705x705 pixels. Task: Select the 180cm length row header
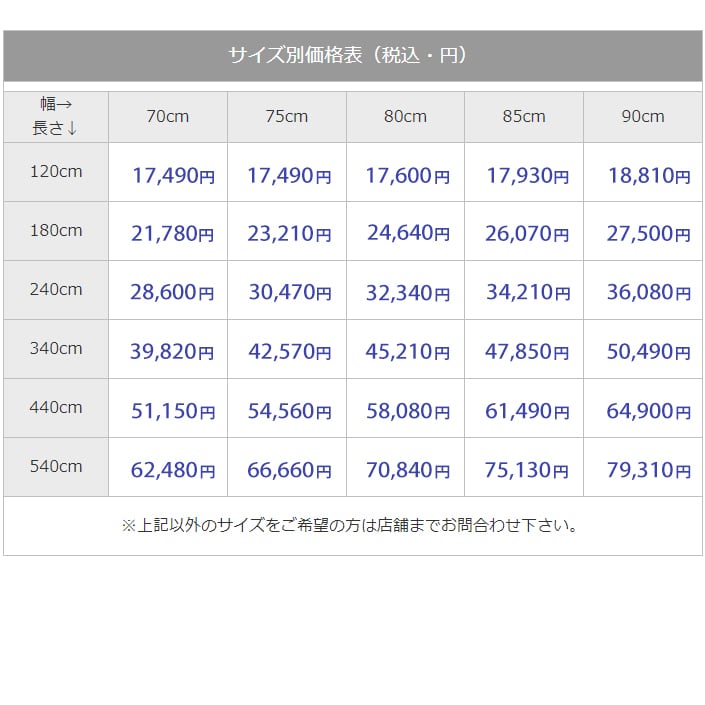(56, 231)
